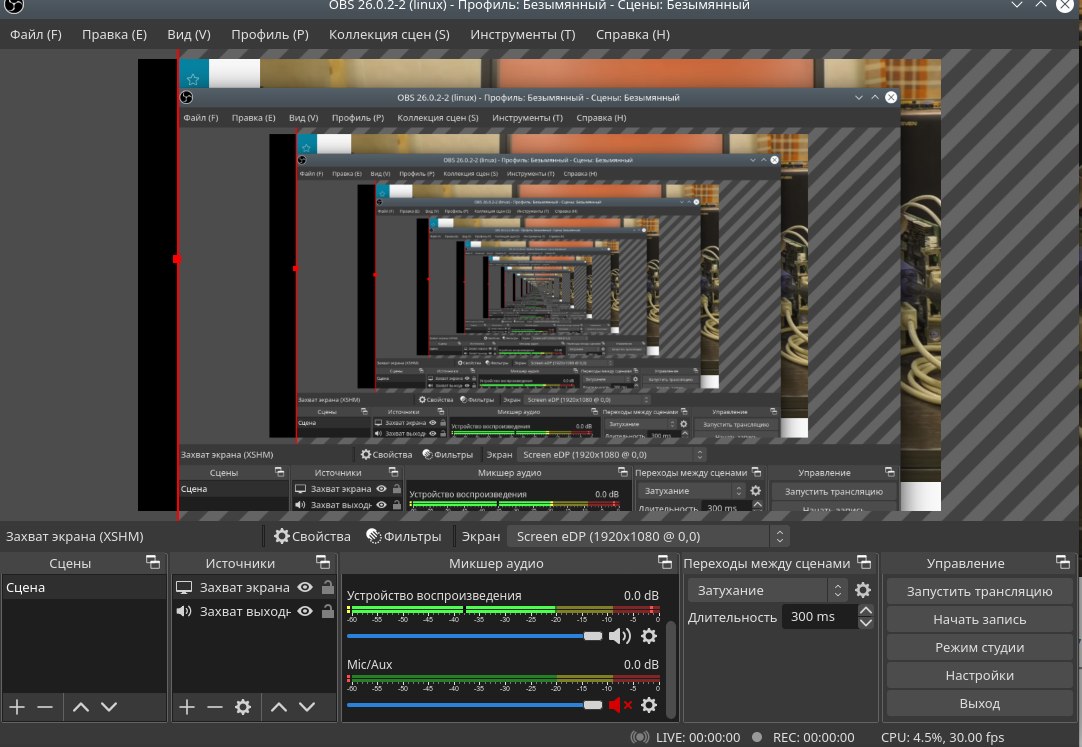Toggle visibility of Захват экрана source
1082x747 pixels.
305,587
